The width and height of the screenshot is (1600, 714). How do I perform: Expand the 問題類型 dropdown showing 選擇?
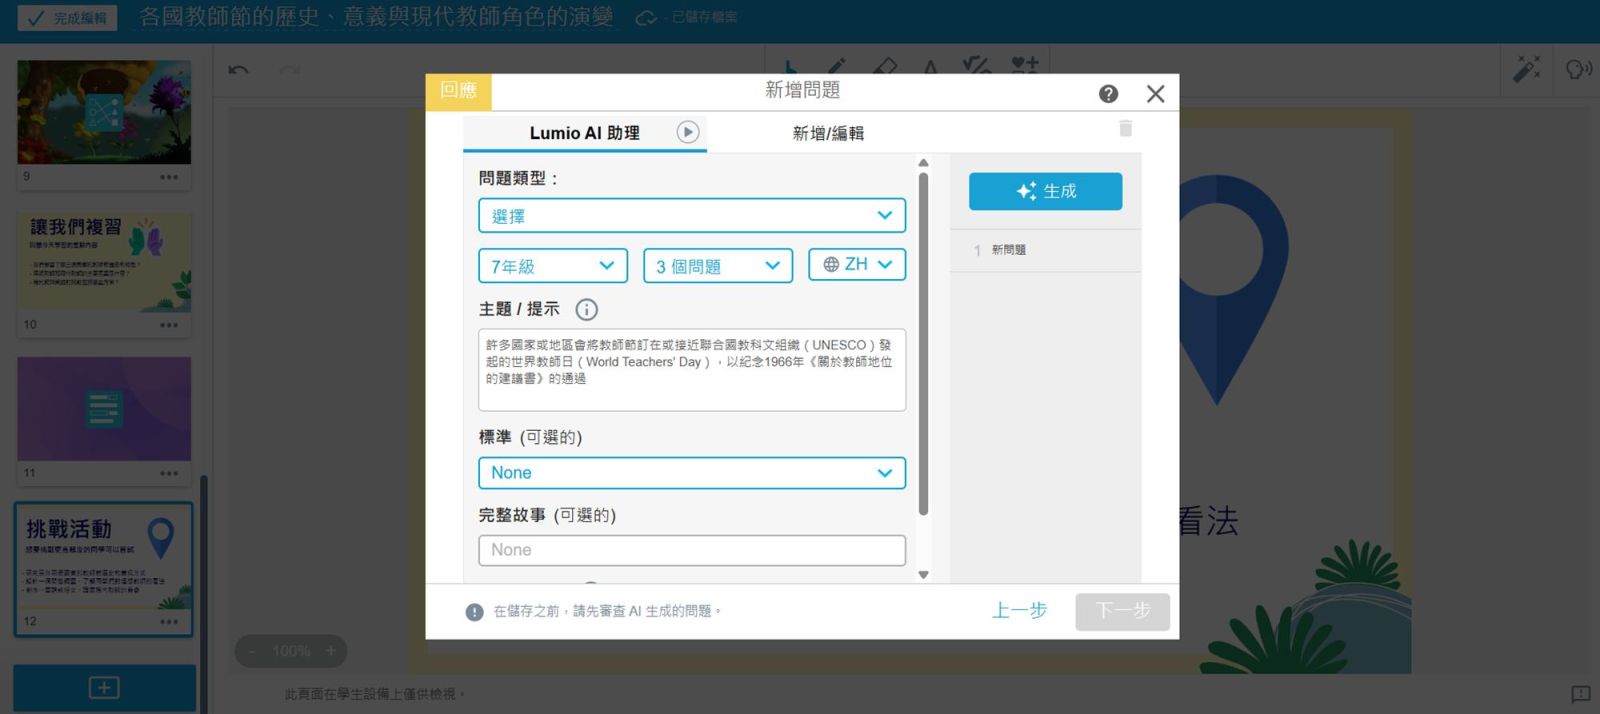[691, 216]
